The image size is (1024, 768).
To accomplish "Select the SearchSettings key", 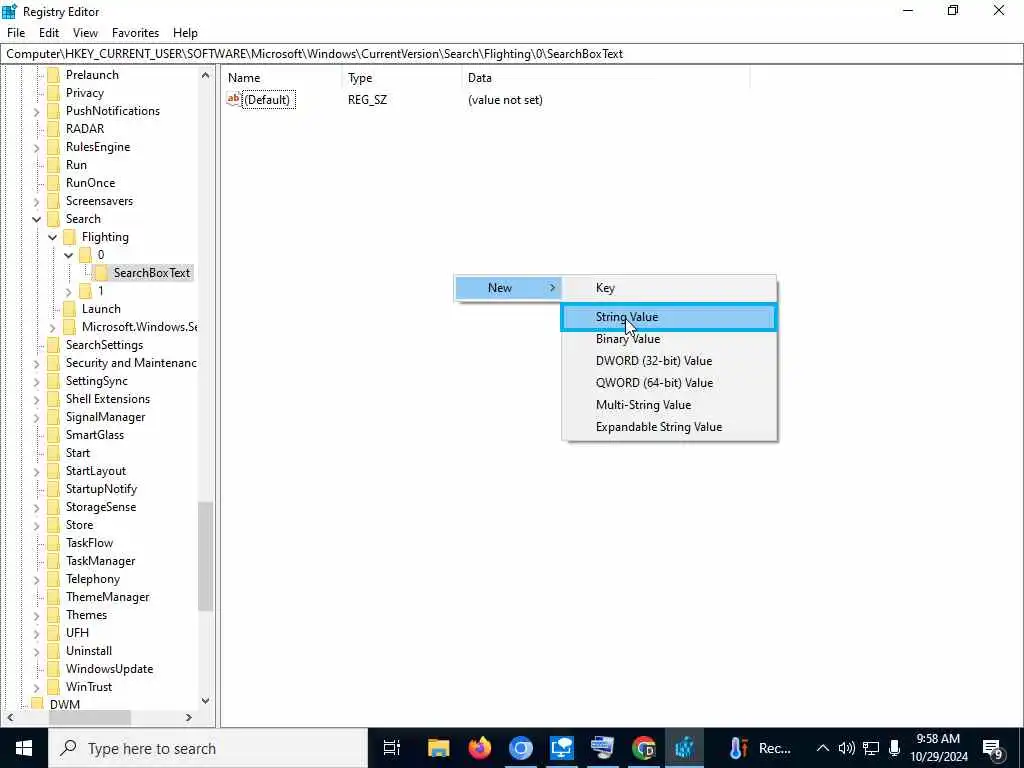I will point(104,345).
